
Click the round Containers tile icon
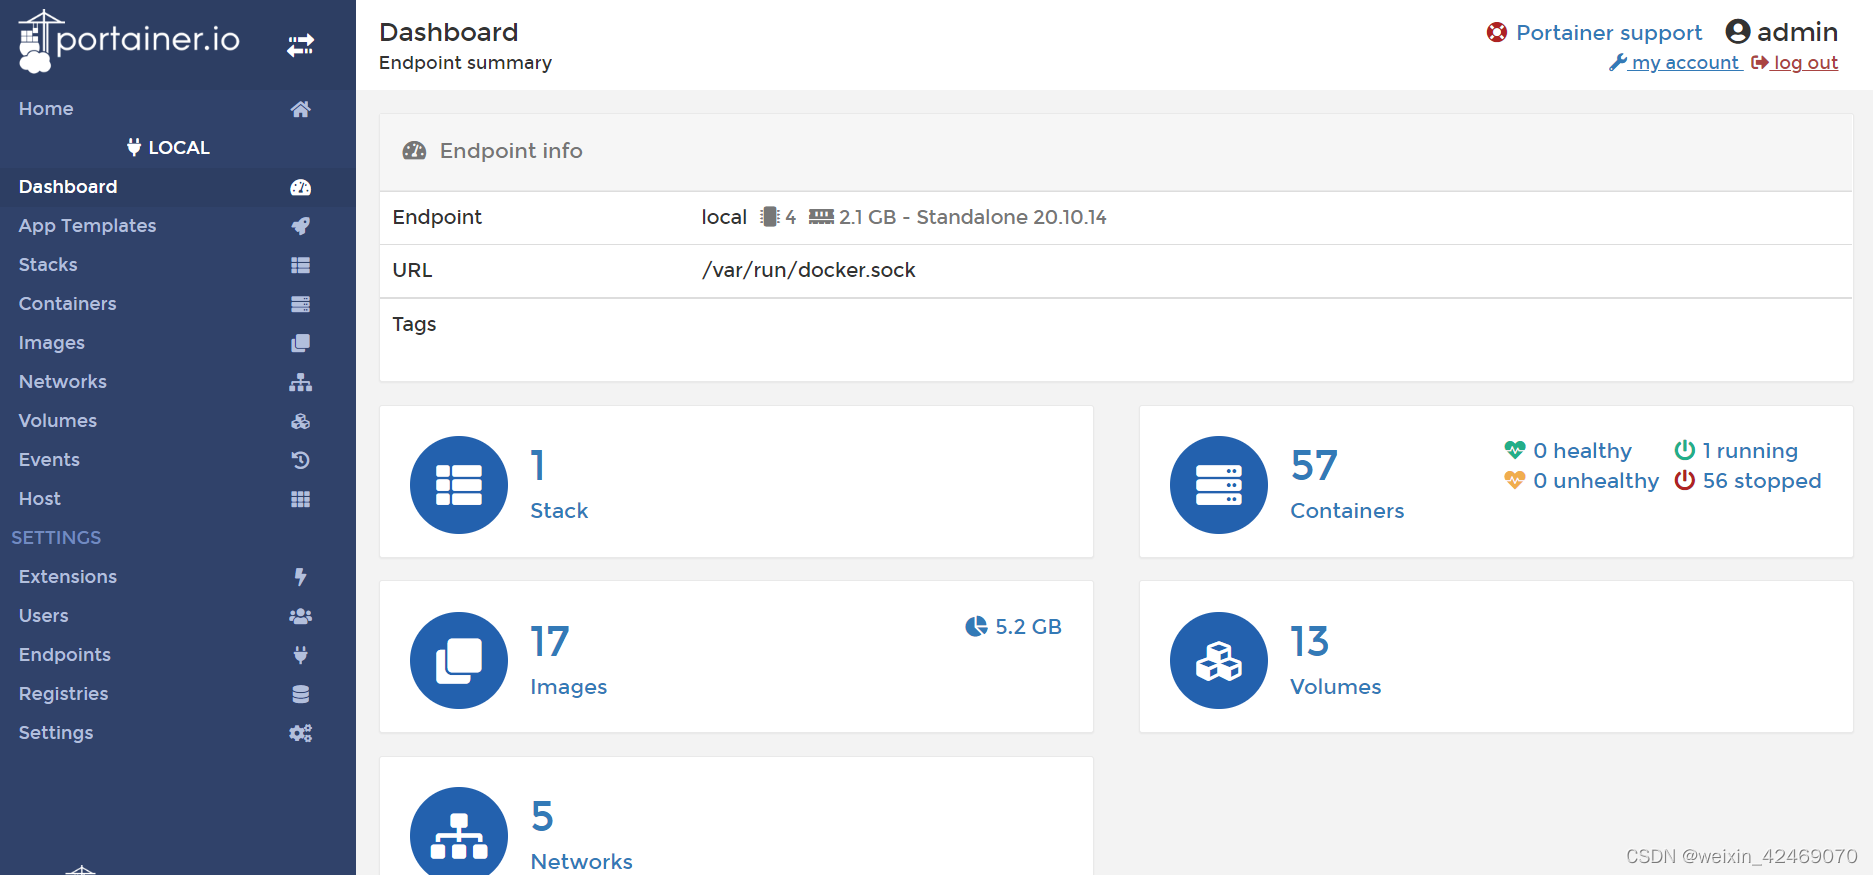1219,485
